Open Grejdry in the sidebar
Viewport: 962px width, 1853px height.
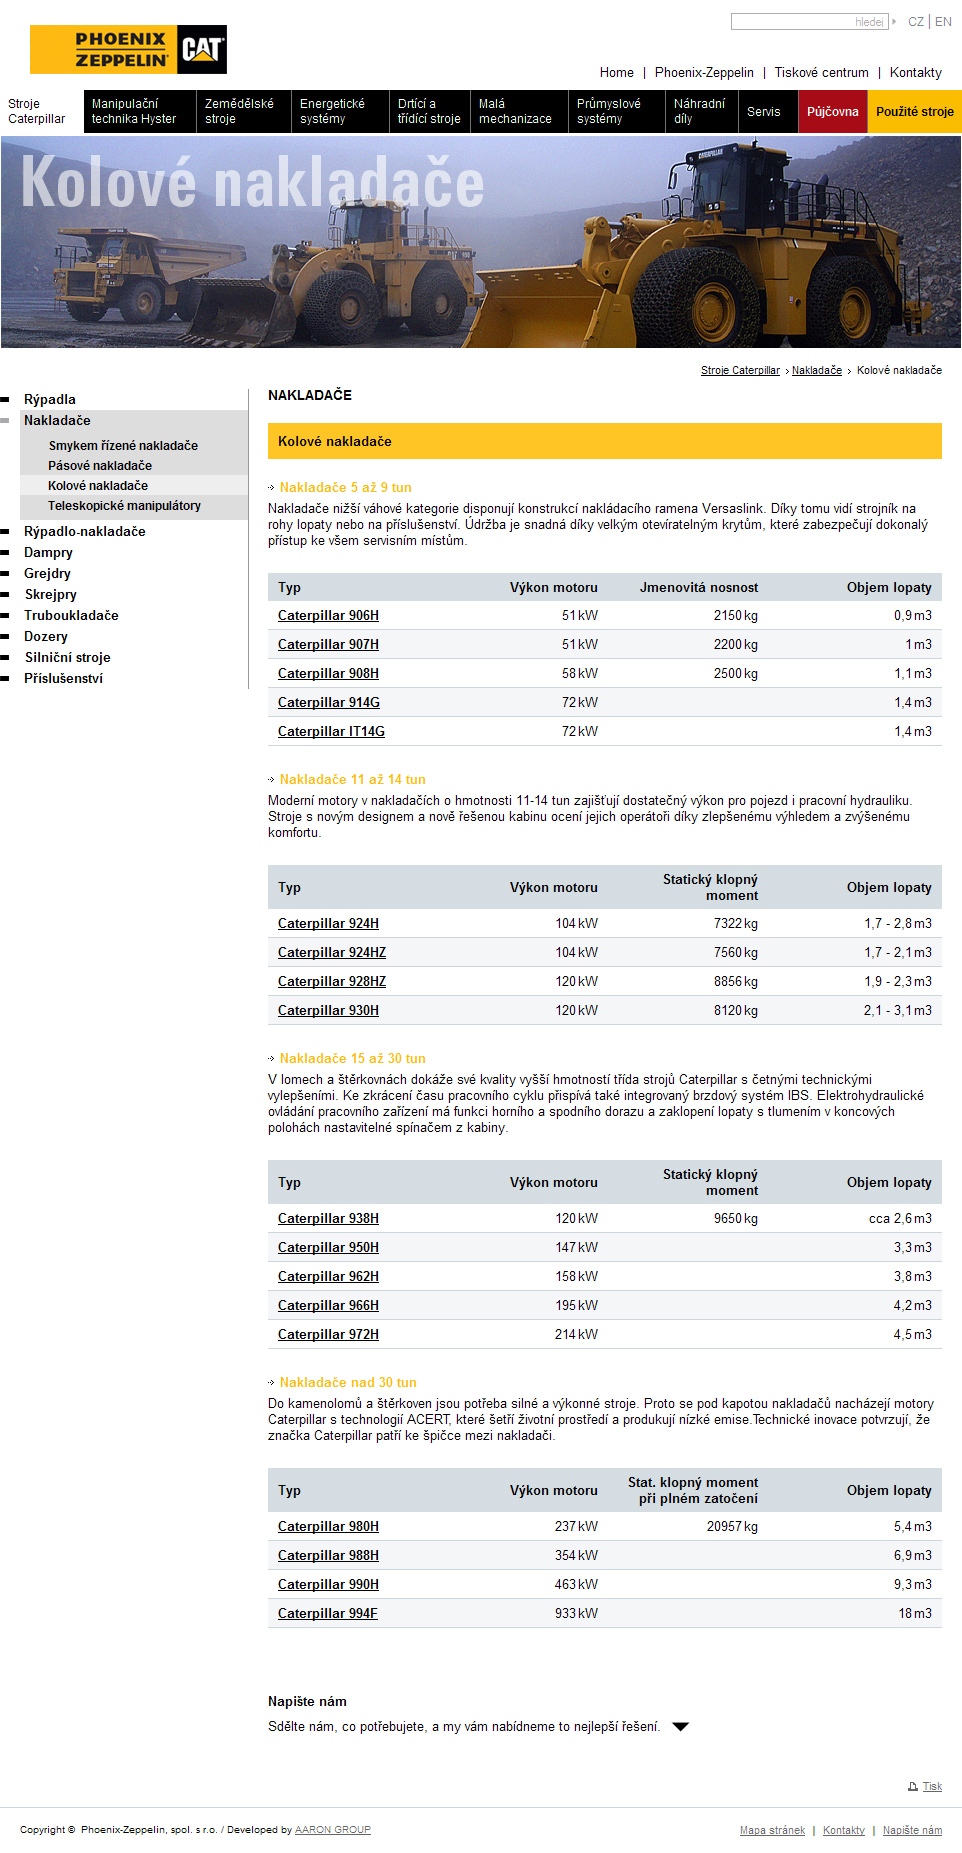click(x=47, y=573)
